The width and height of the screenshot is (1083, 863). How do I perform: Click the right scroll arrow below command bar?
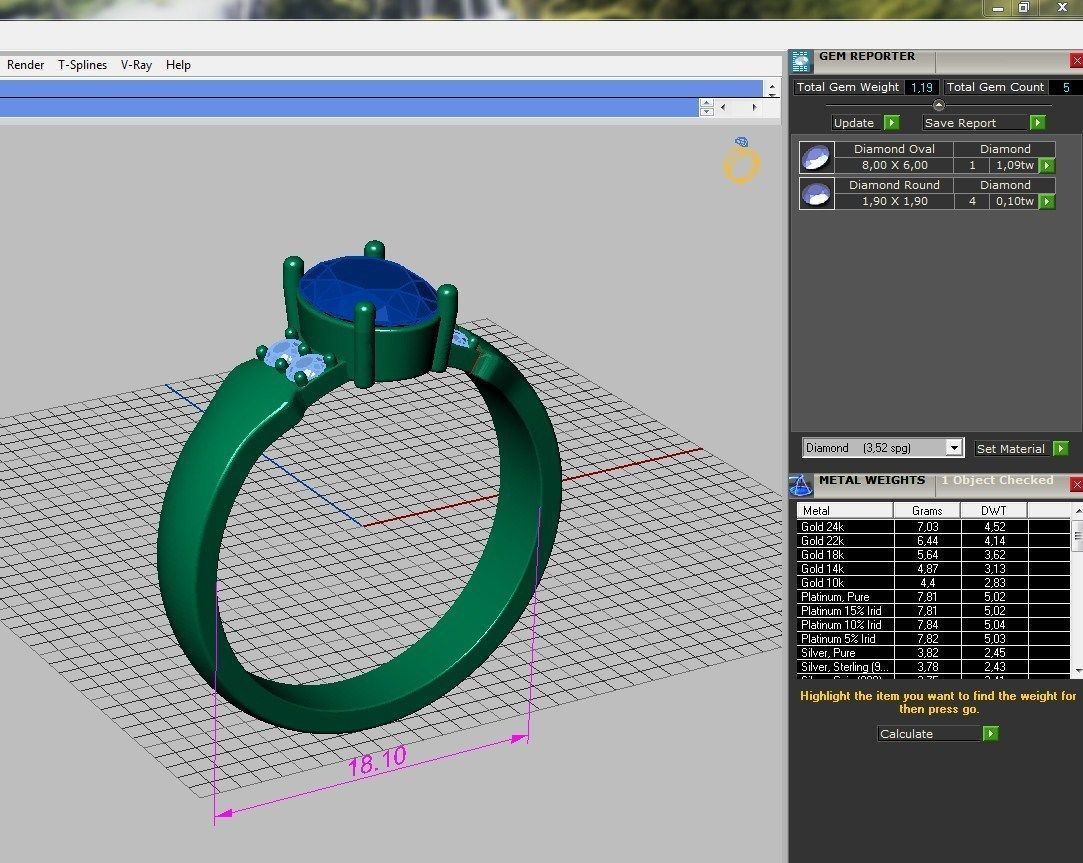754,107
